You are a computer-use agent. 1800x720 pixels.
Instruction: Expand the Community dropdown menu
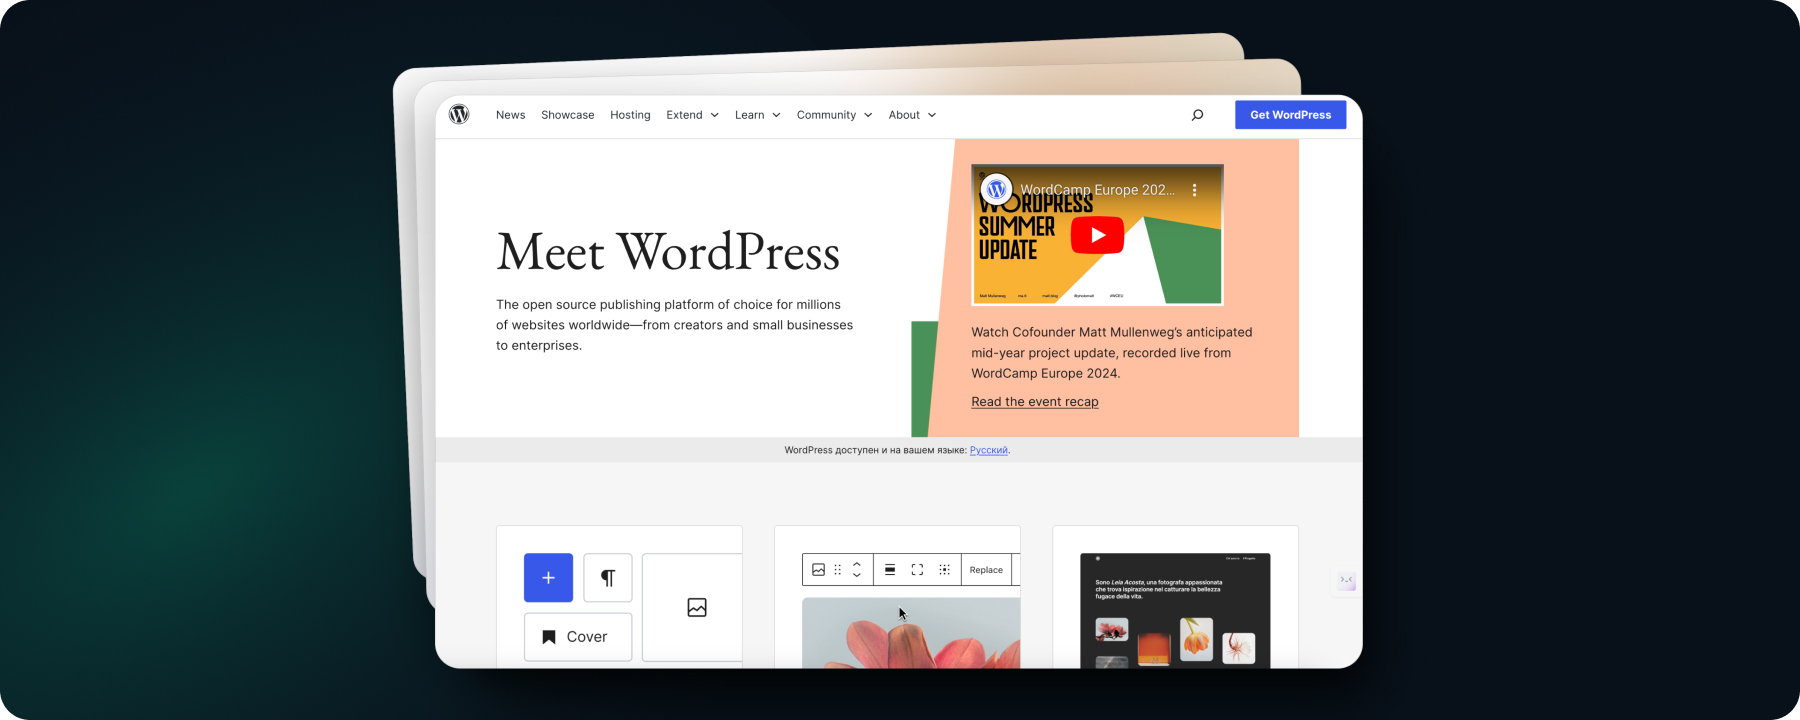[x=834, y=115]
